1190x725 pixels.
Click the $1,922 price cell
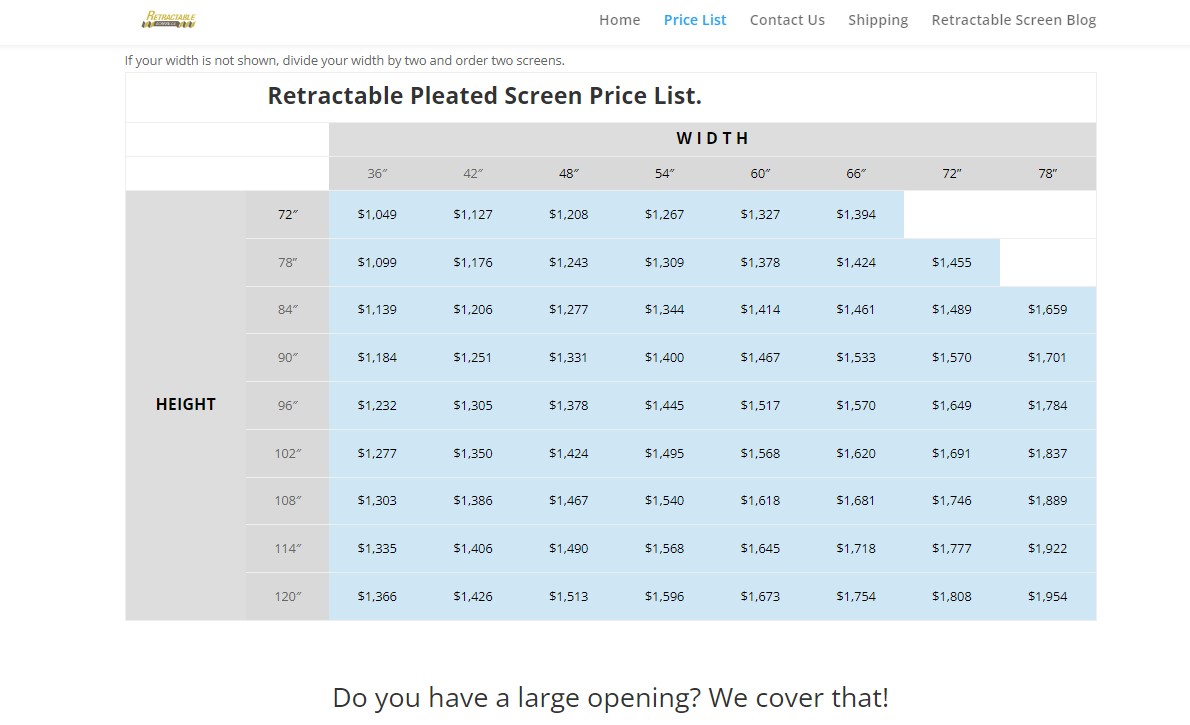(x=1047, y=548)
